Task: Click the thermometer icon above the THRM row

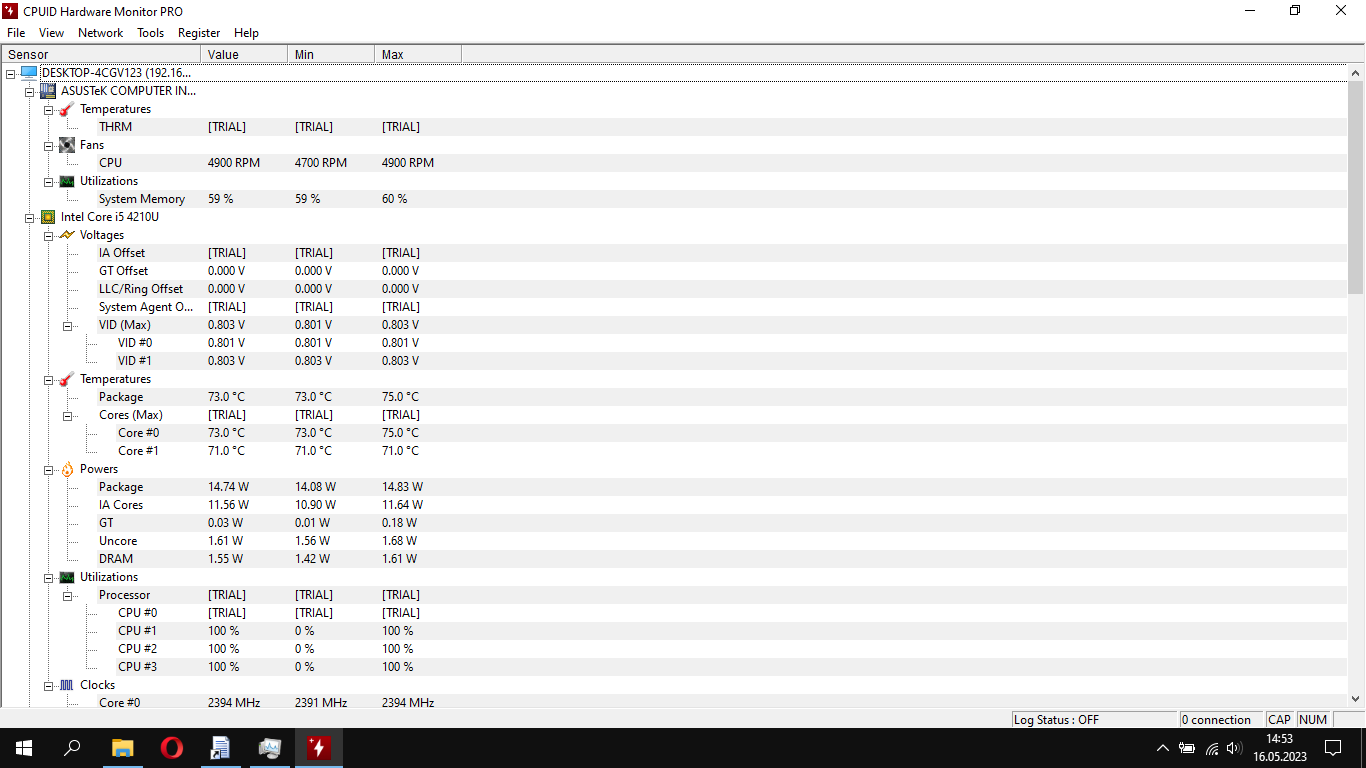Action: click(x=67, y=109)
